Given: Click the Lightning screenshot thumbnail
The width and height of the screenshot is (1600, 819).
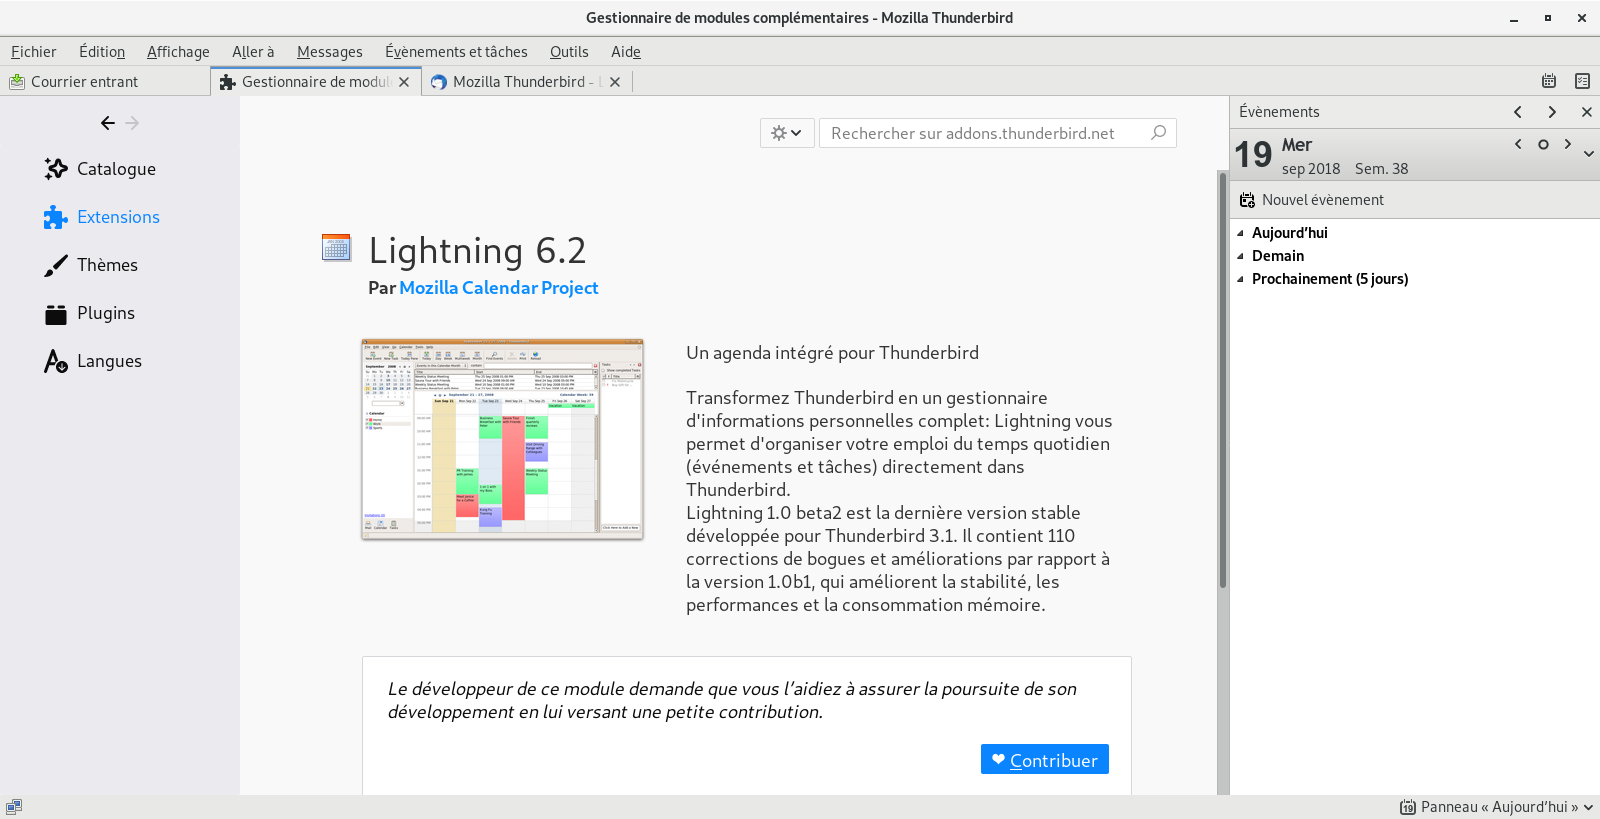Looking at the screenshot, I should pos(502,439).
